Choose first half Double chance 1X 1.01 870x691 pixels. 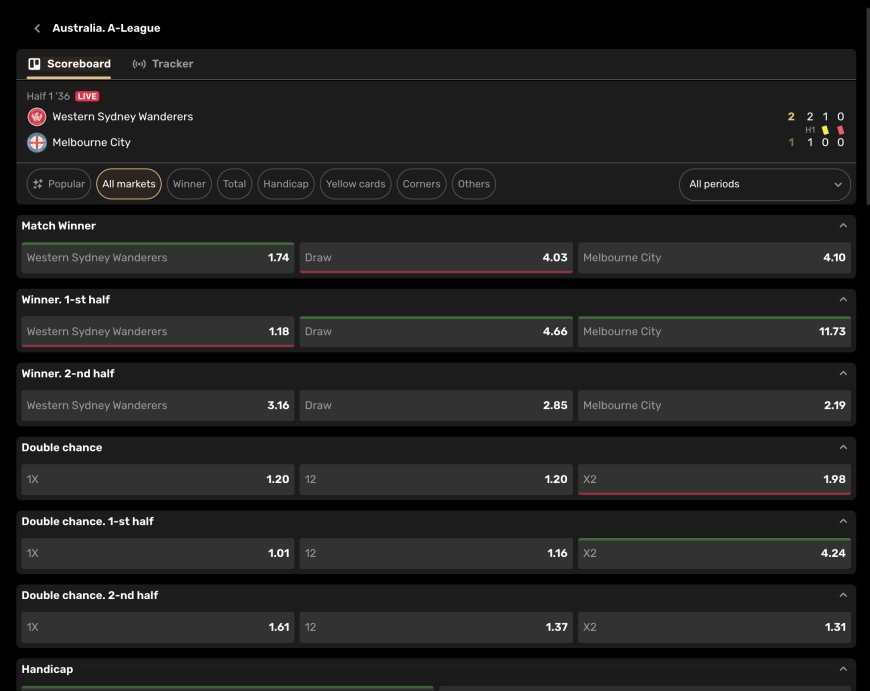[x=158, y=553]
